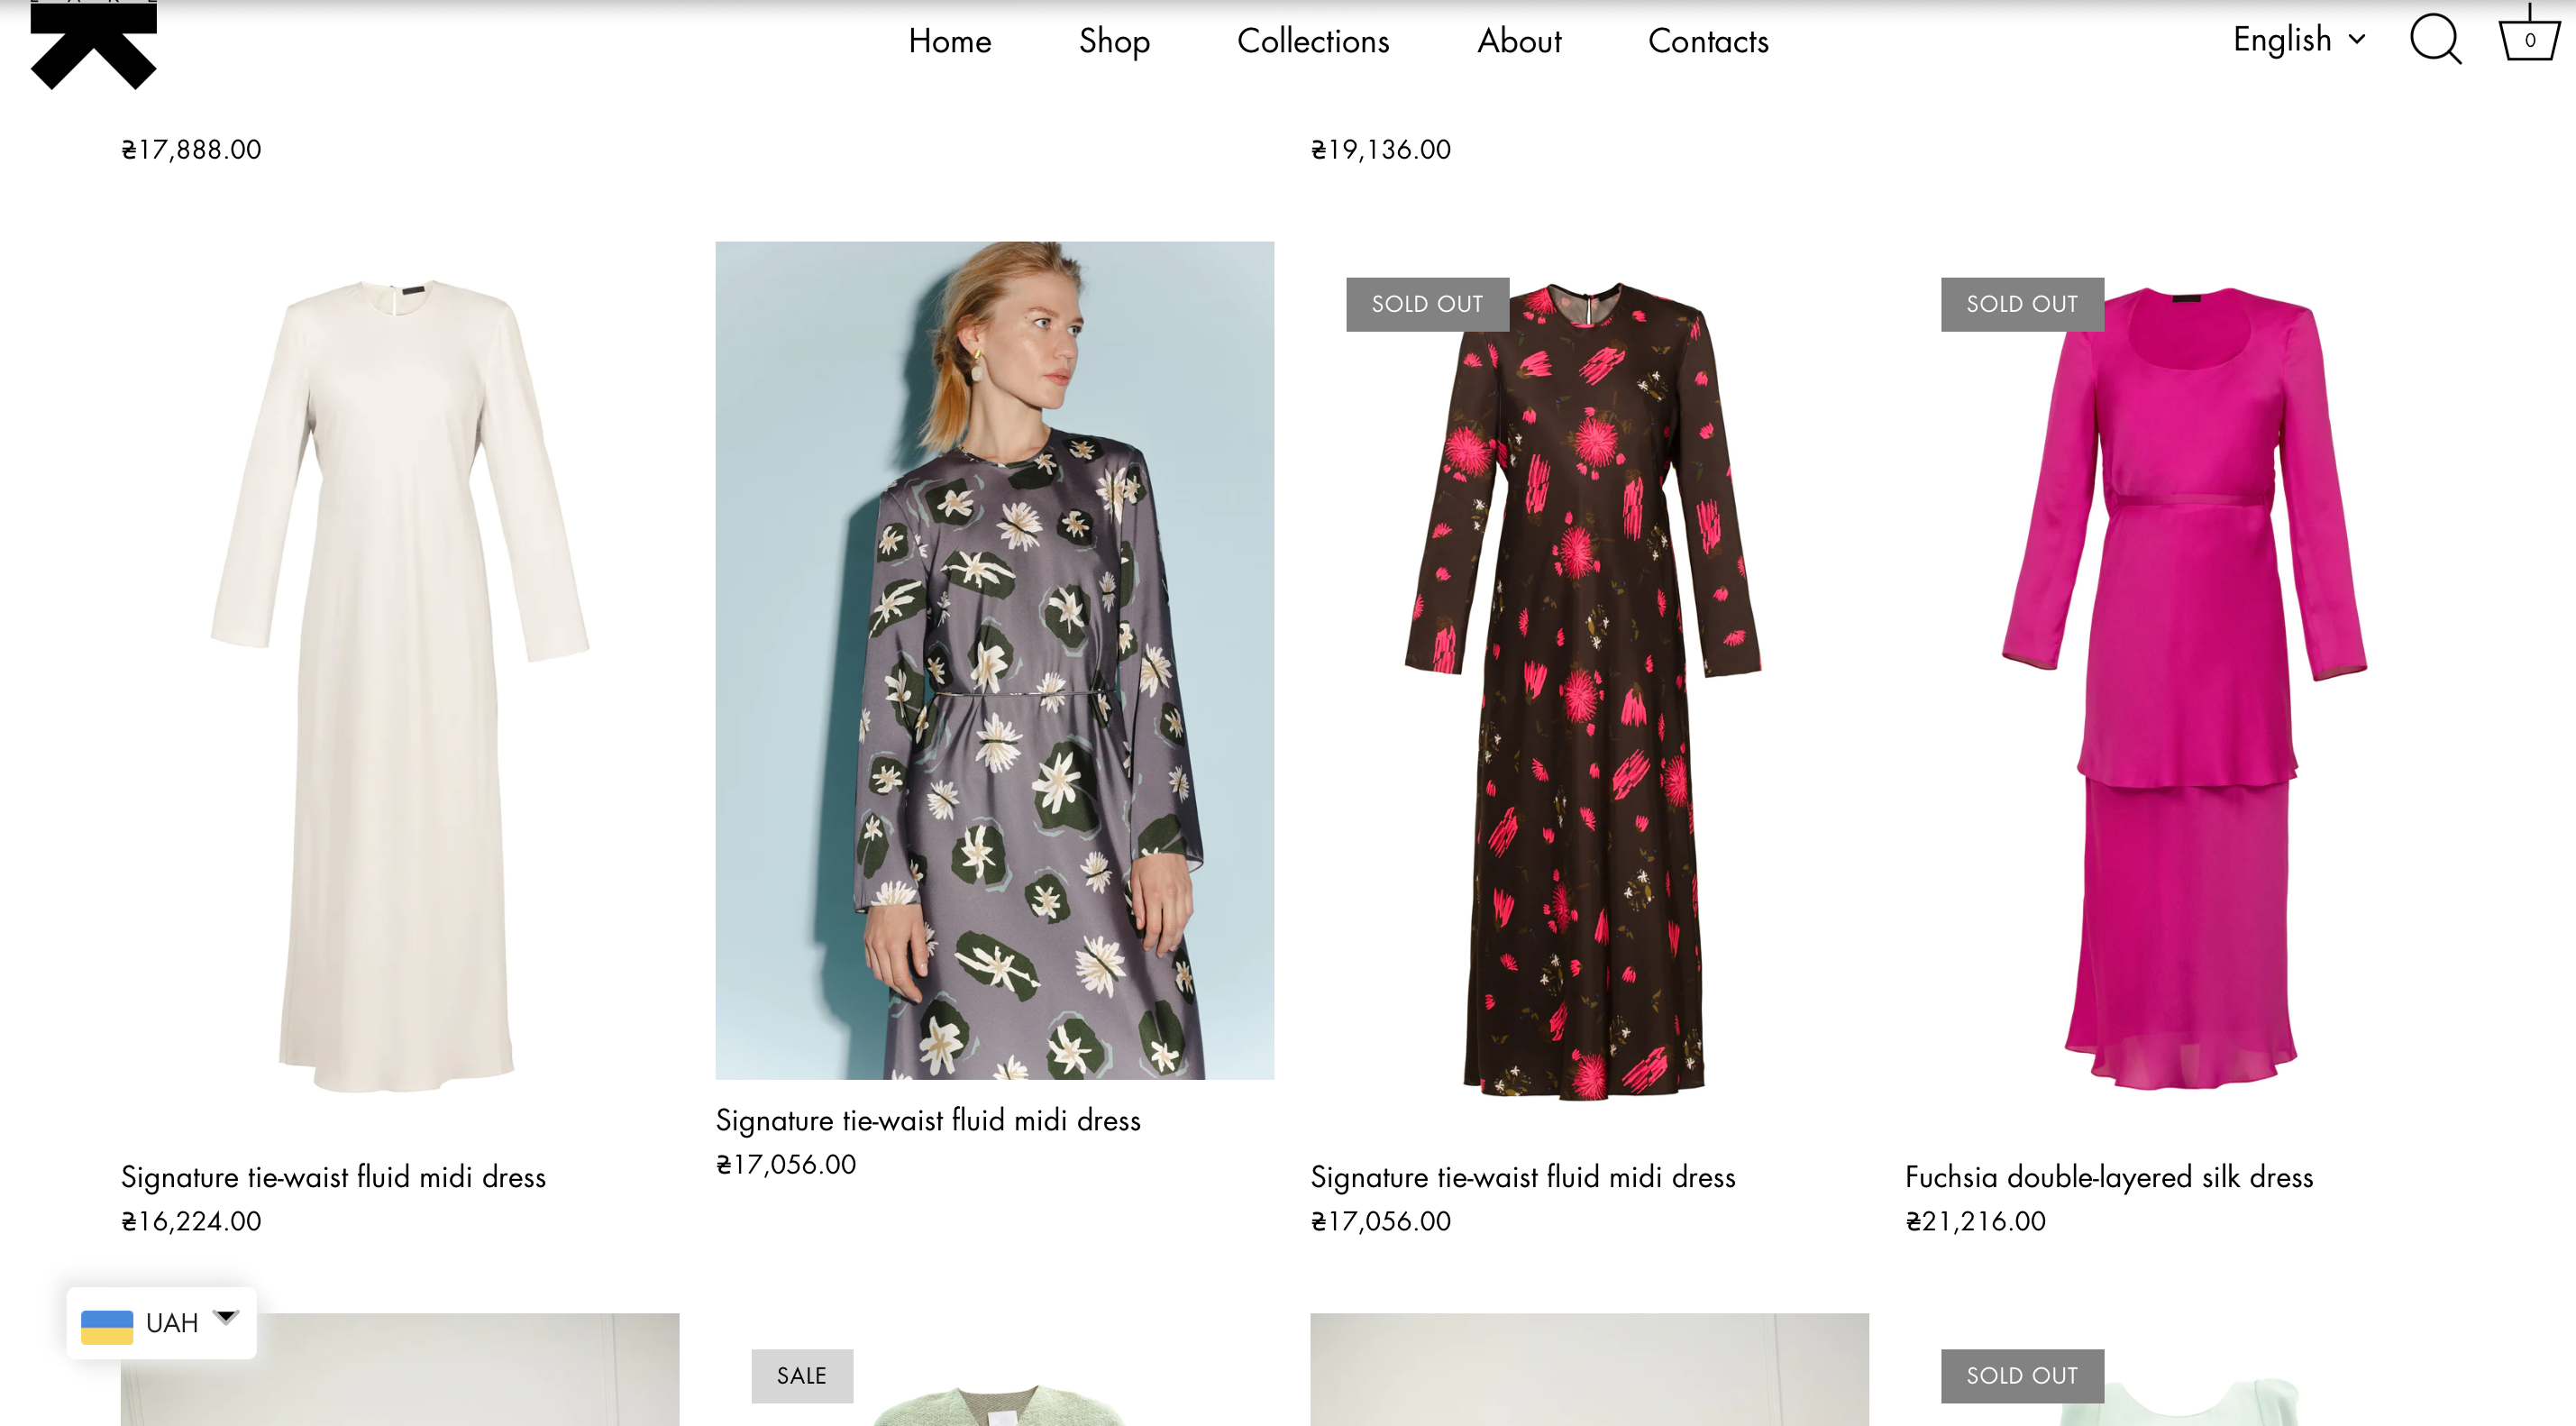Open the floral grey dress model photo

995,660
